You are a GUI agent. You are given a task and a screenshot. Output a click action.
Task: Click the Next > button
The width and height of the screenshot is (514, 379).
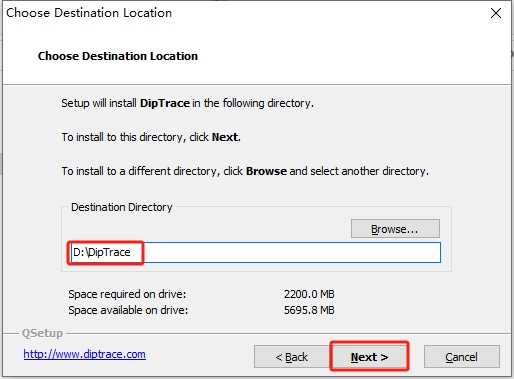(369, 357)
